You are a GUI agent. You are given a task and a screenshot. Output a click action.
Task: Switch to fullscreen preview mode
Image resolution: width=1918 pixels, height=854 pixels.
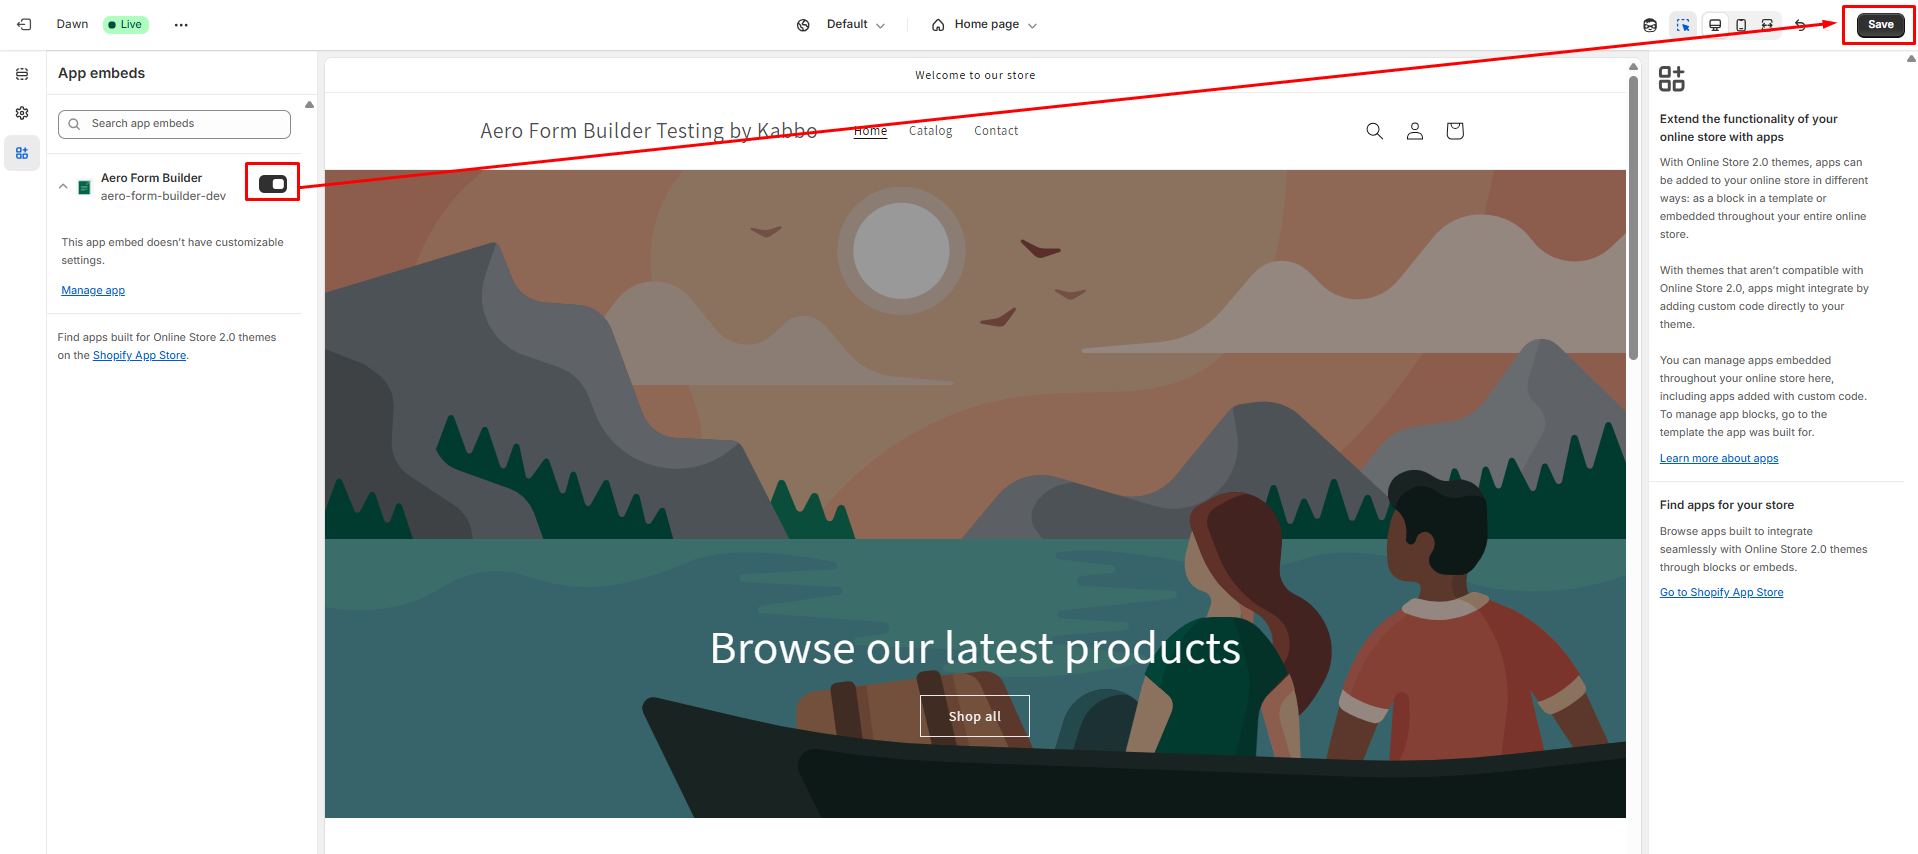pyautogui.click(x=1767, y=25)
